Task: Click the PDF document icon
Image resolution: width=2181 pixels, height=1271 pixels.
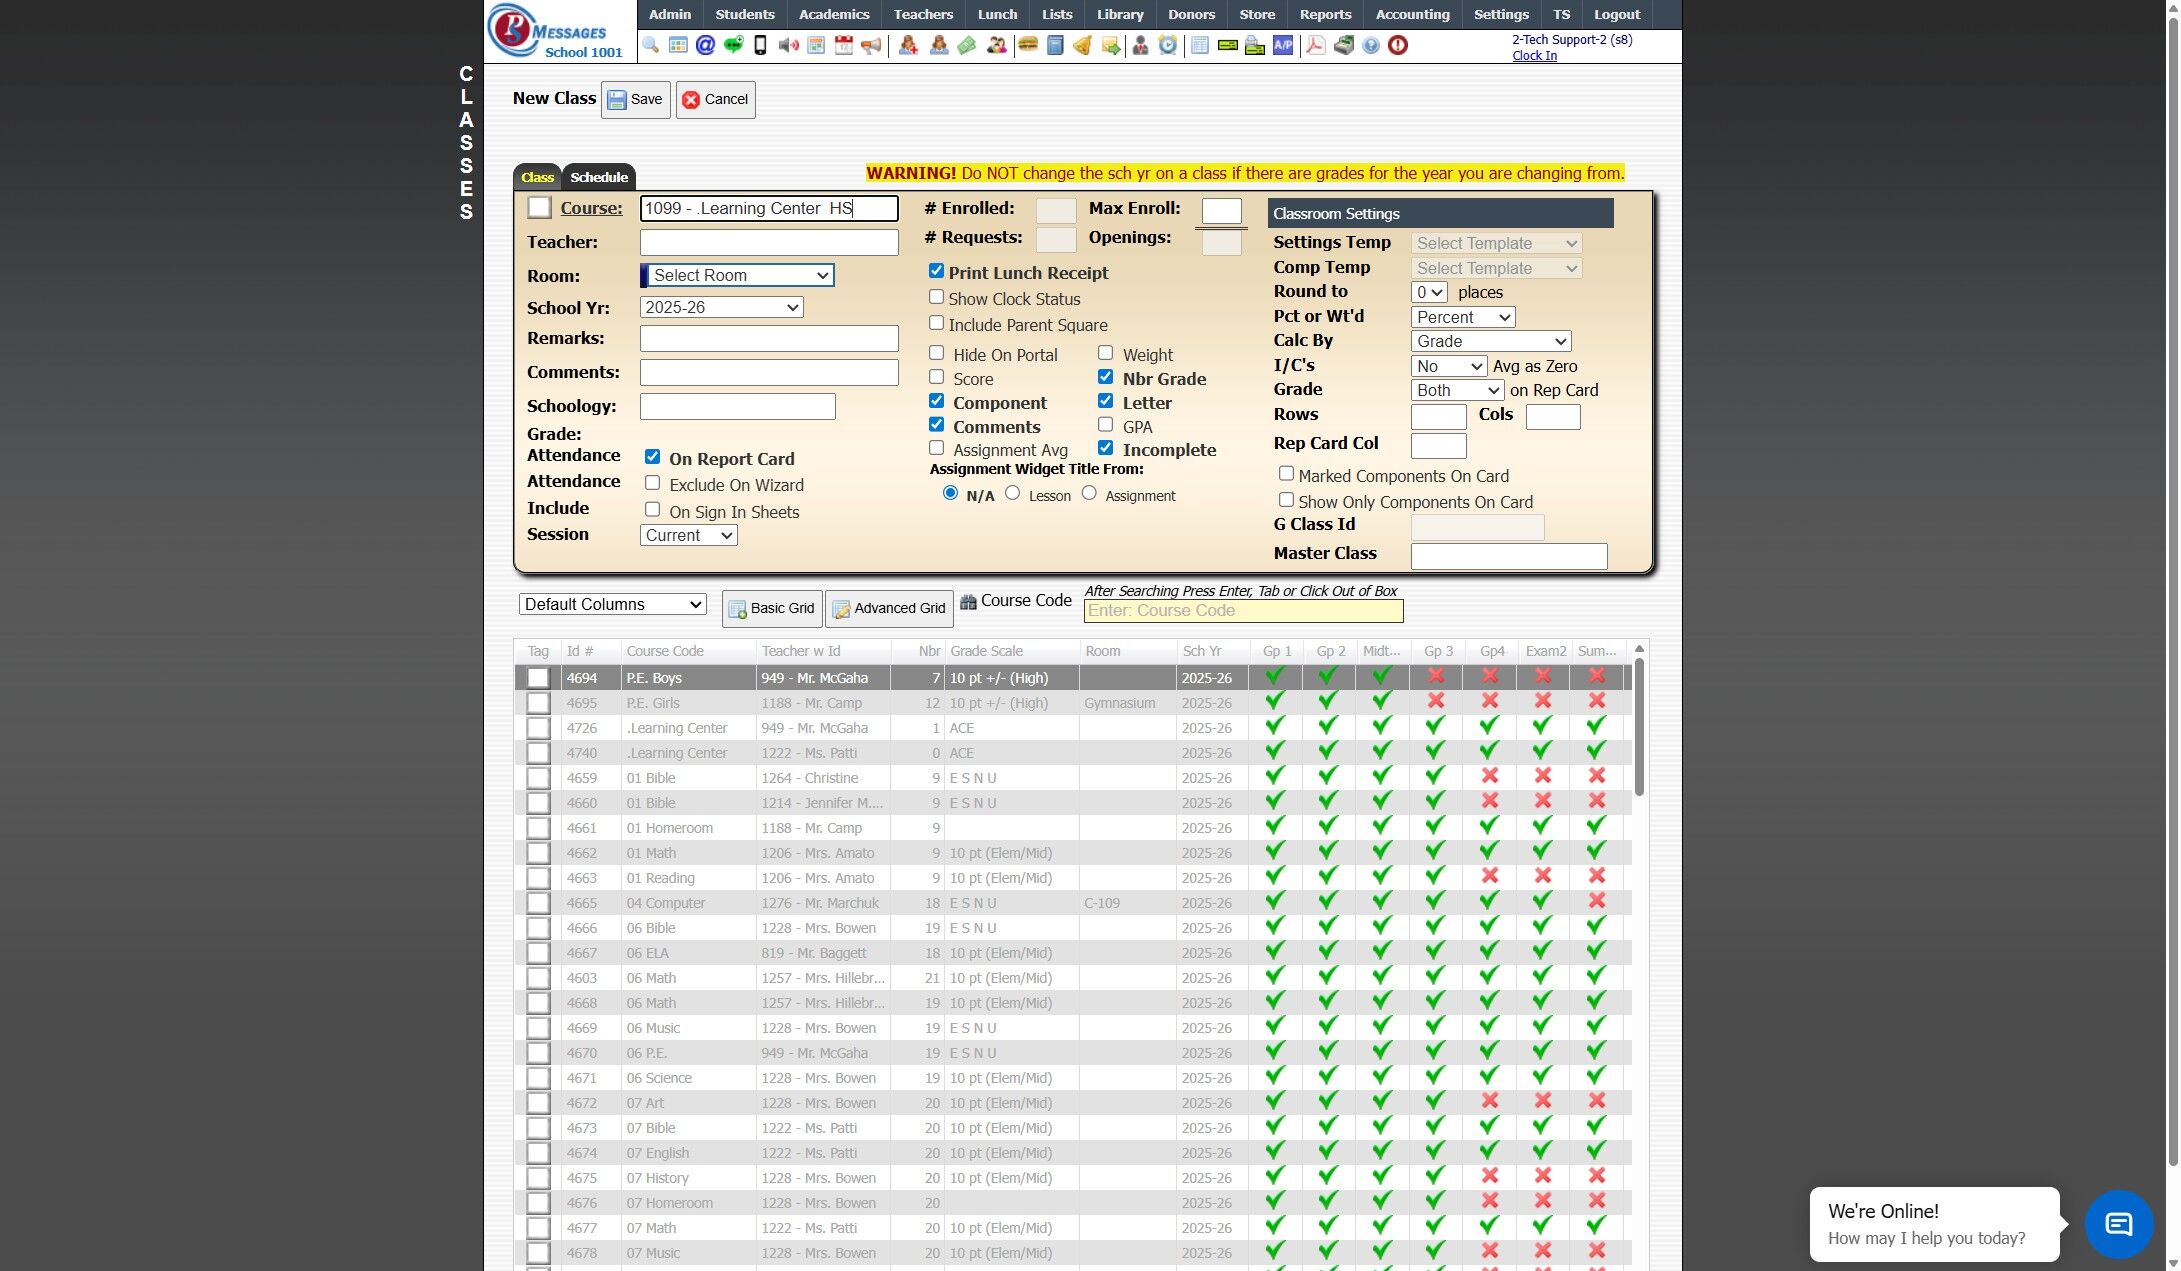Action: [1316, 45]
